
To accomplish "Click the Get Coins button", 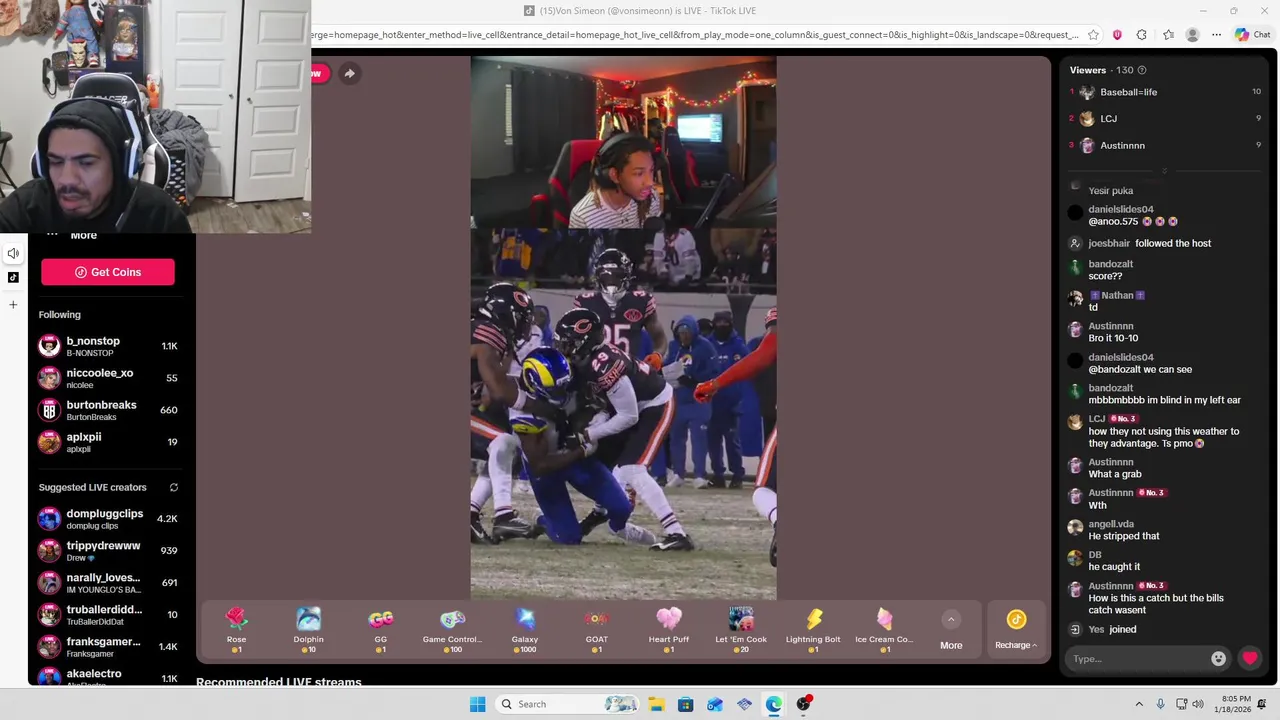I will pyautogui.click(x=108, y=272).
